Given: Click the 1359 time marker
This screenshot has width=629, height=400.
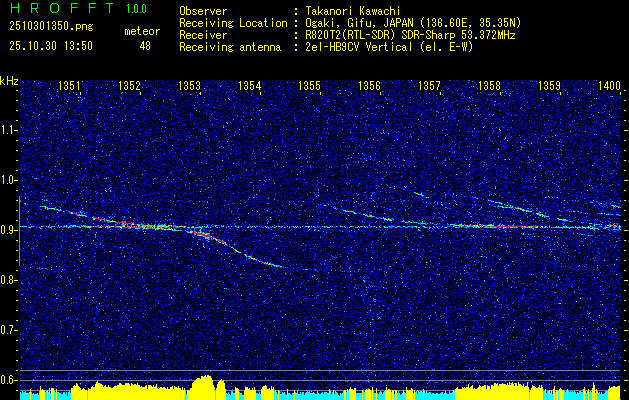Looking at the screenshot, I should point(549,86).
